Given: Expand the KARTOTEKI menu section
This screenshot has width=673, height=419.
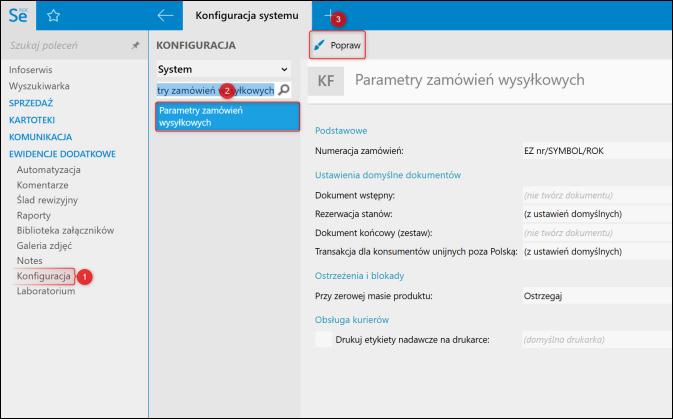Looking at the screenshot, I should 32,120.
